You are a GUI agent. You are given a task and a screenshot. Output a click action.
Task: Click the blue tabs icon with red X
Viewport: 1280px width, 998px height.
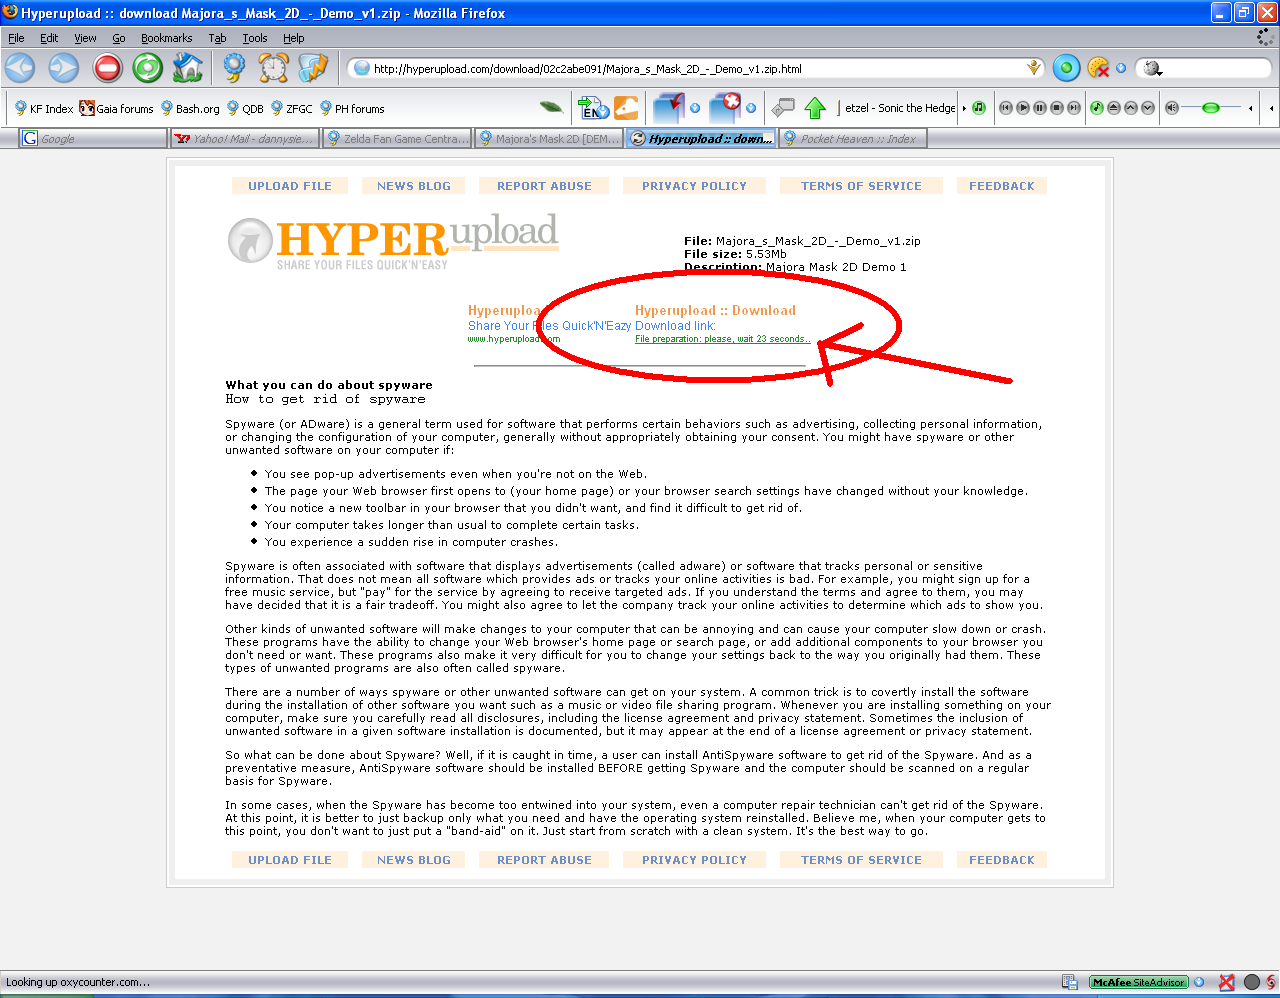(724, 107)
